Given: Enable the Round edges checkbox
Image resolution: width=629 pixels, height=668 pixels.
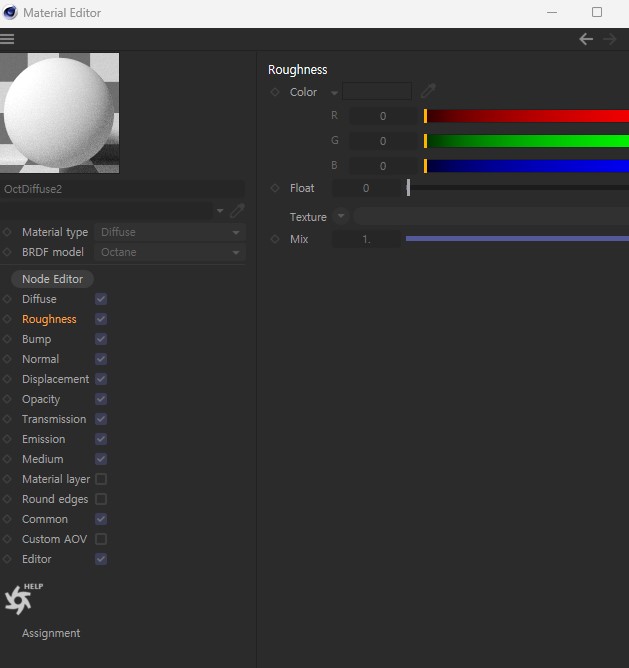Looking at the screenshot, I should pos(101,499).
